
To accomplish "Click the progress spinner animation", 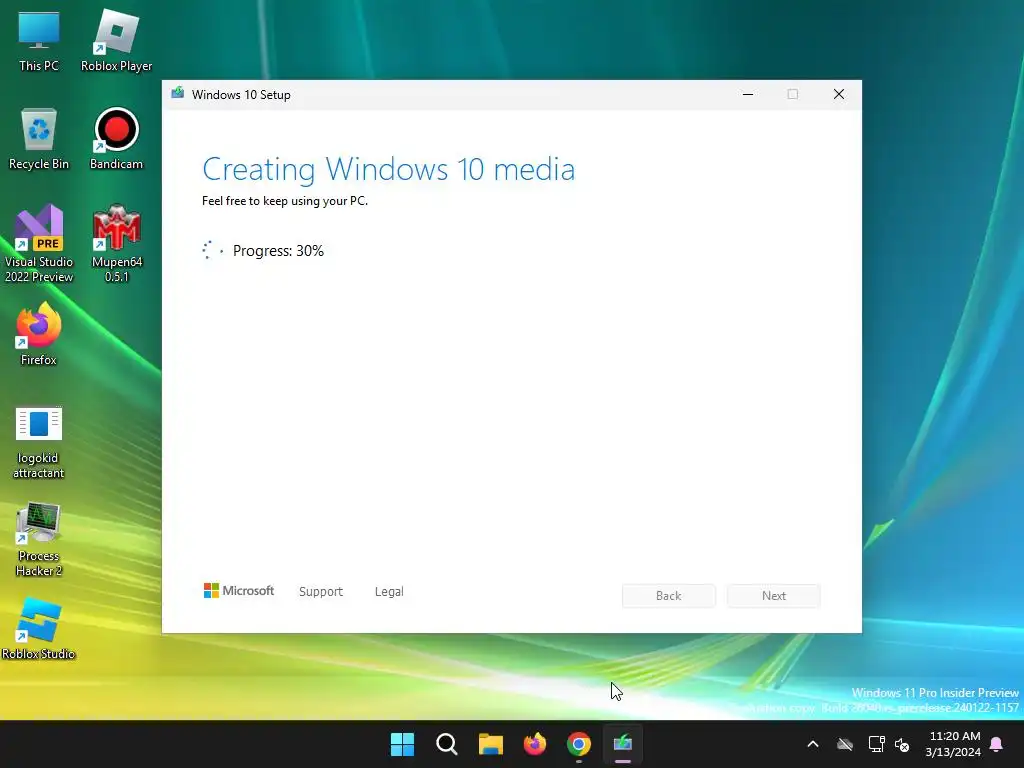I will point(213,250).
